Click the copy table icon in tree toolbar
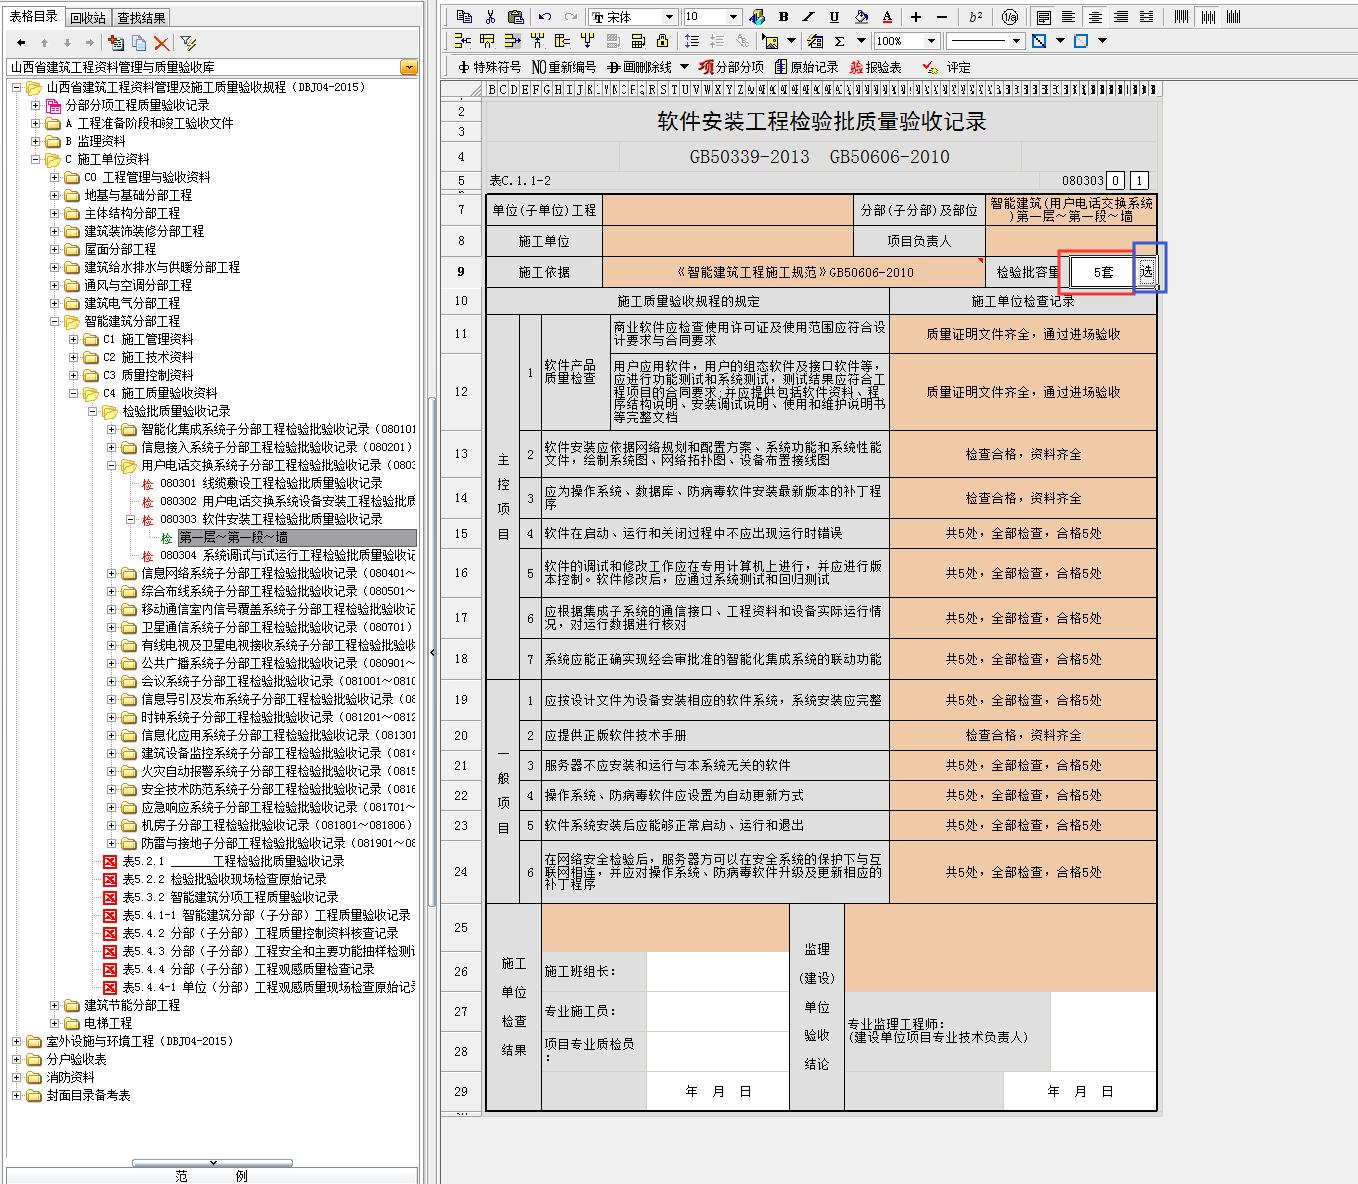Viewport: 1358px width, 1184px height. tap(139, 43)
